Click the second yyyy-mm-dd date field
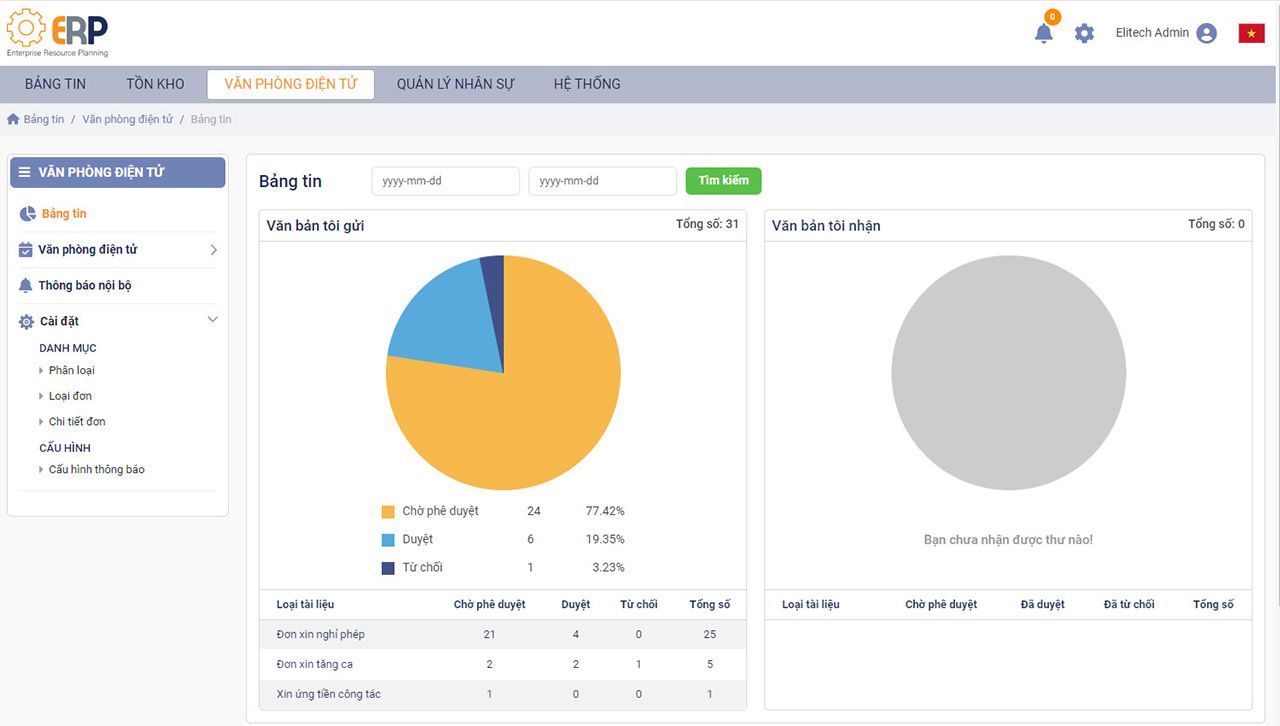 602,181
